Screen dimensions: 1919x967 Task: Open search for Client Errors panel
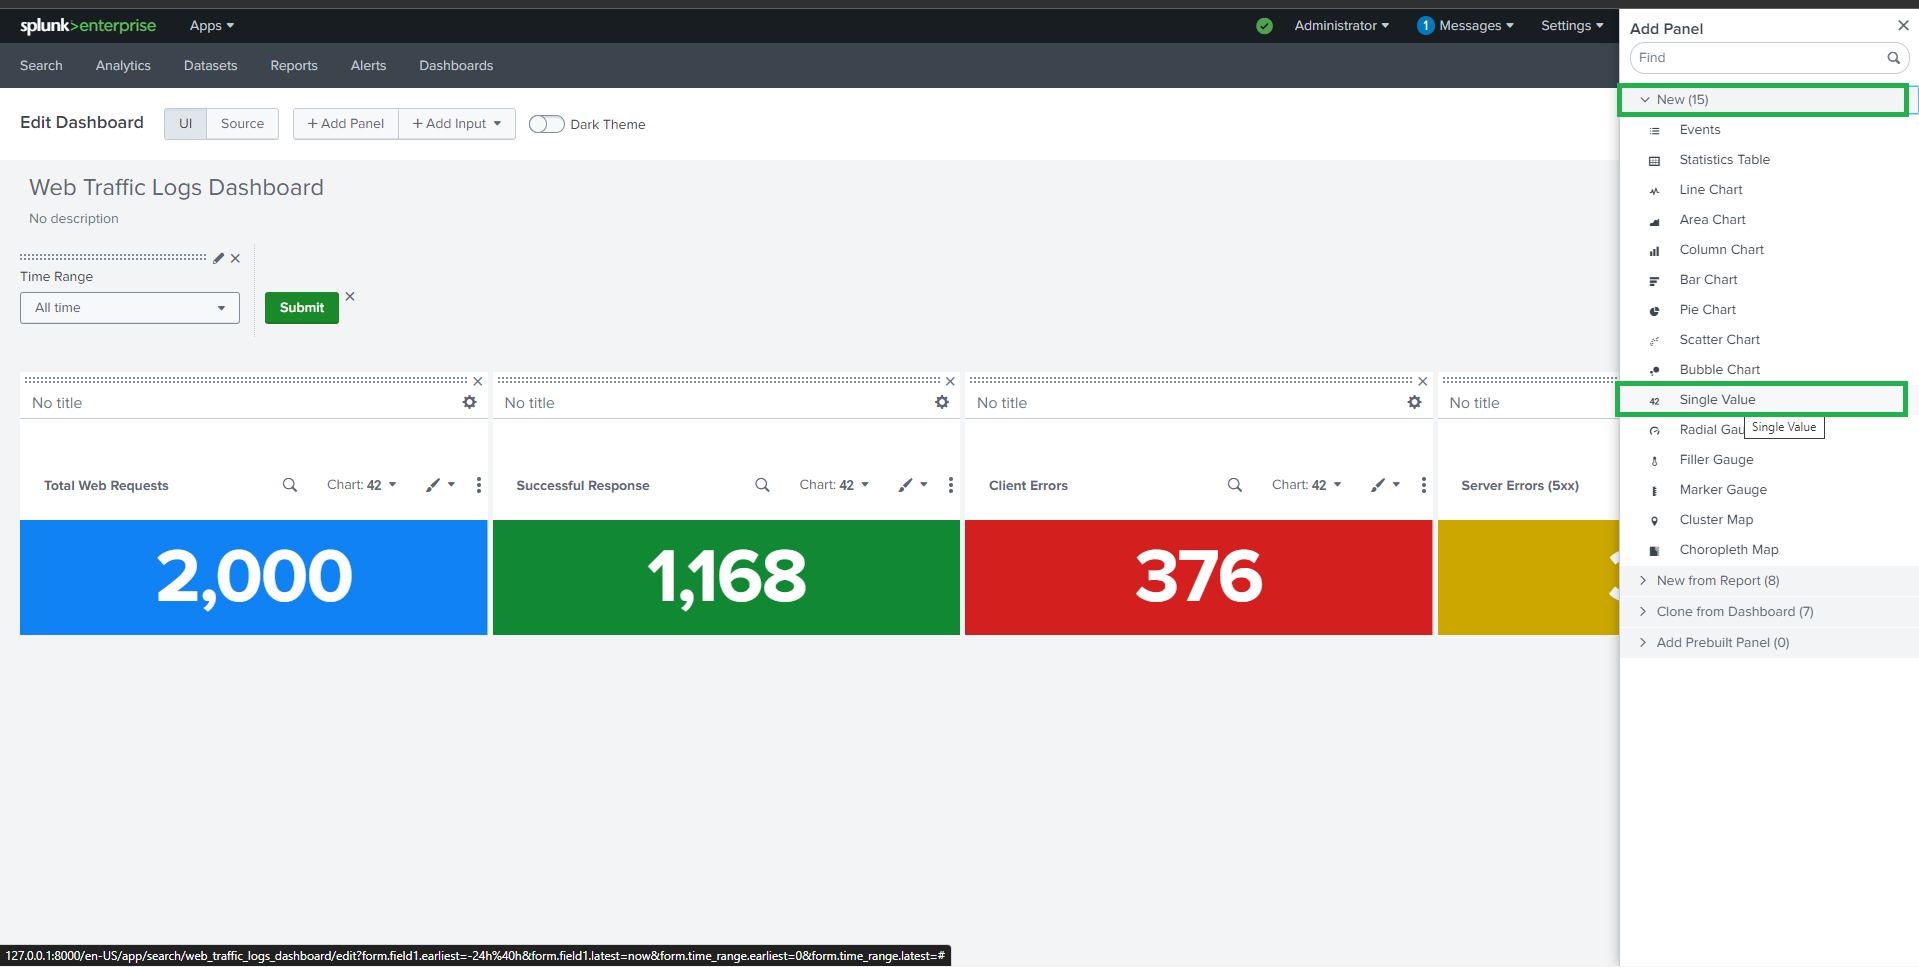(1235, 485)
